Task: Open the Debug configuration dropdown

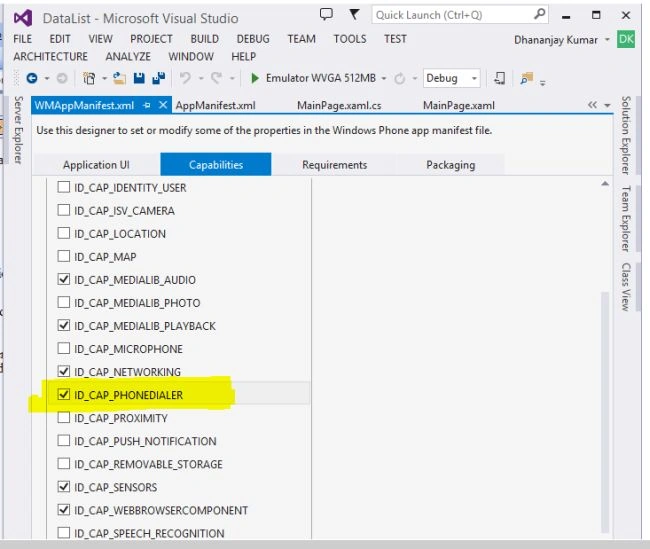Action: pyautogui.click(x=451, y=78)
